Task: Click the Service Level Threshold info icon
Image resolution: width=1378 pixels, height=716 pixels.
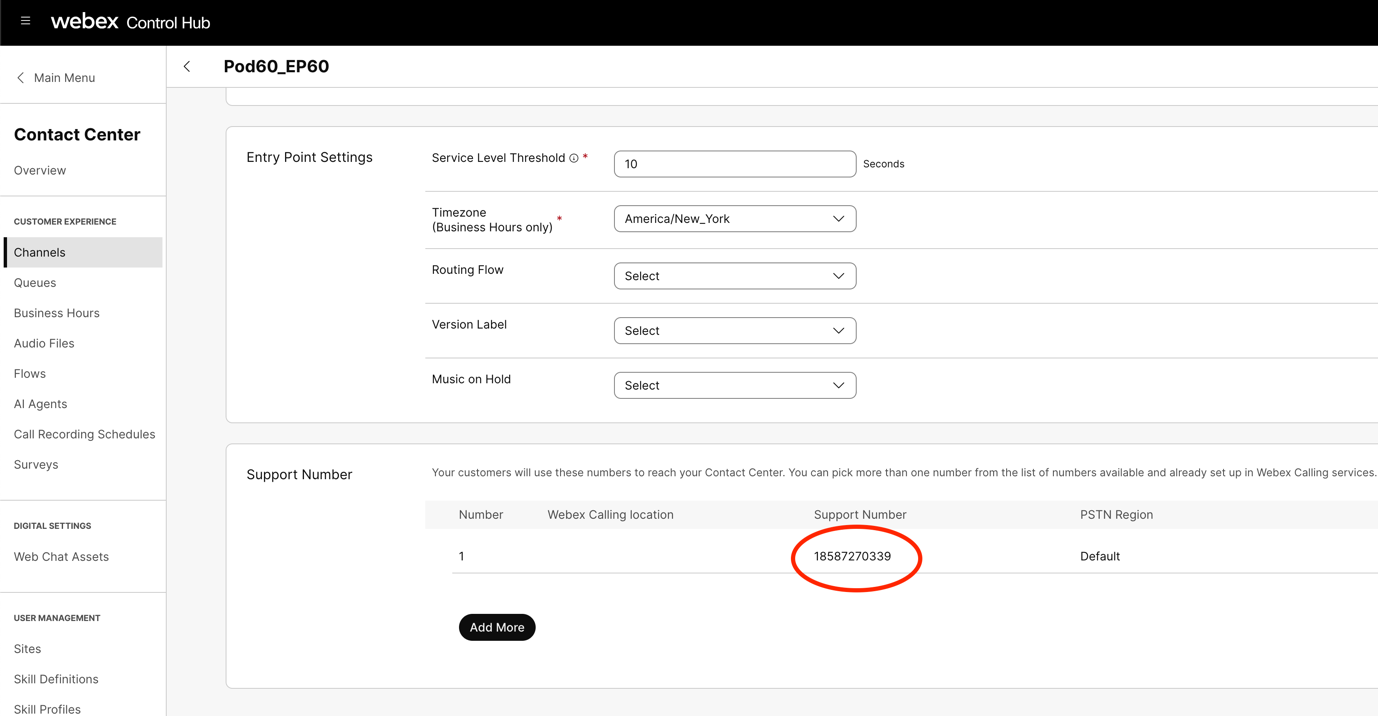Action: pyautogui.click(x=574, y=158)
